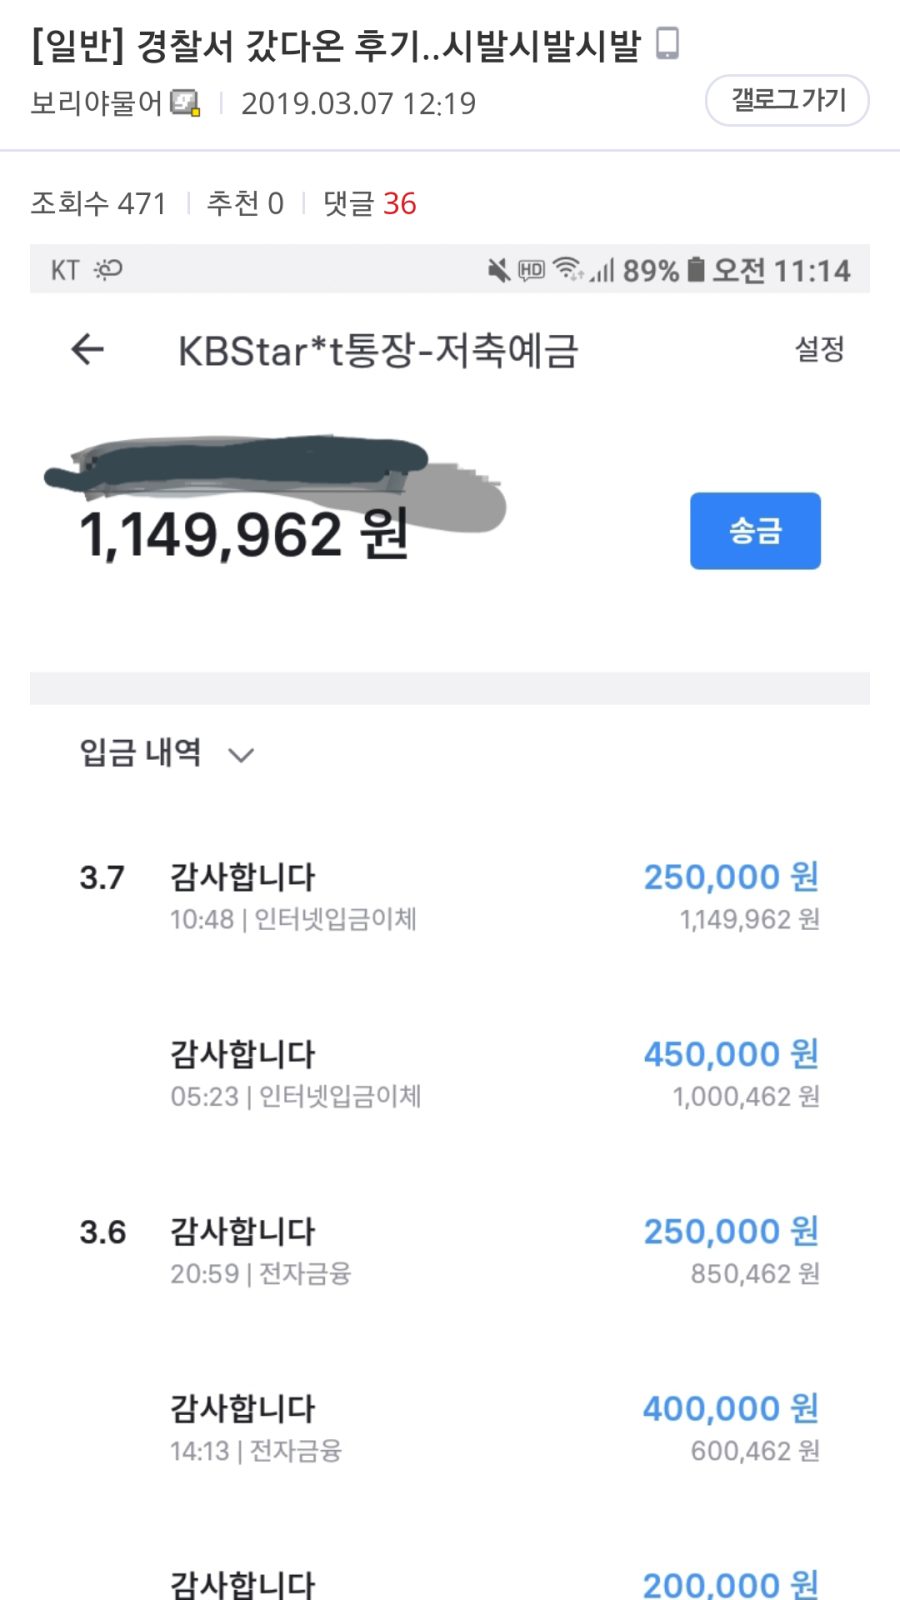The image size is (900, 1600).
Task: Tap the Wi-Fi signal icon
Action: (x=568, y=268)
